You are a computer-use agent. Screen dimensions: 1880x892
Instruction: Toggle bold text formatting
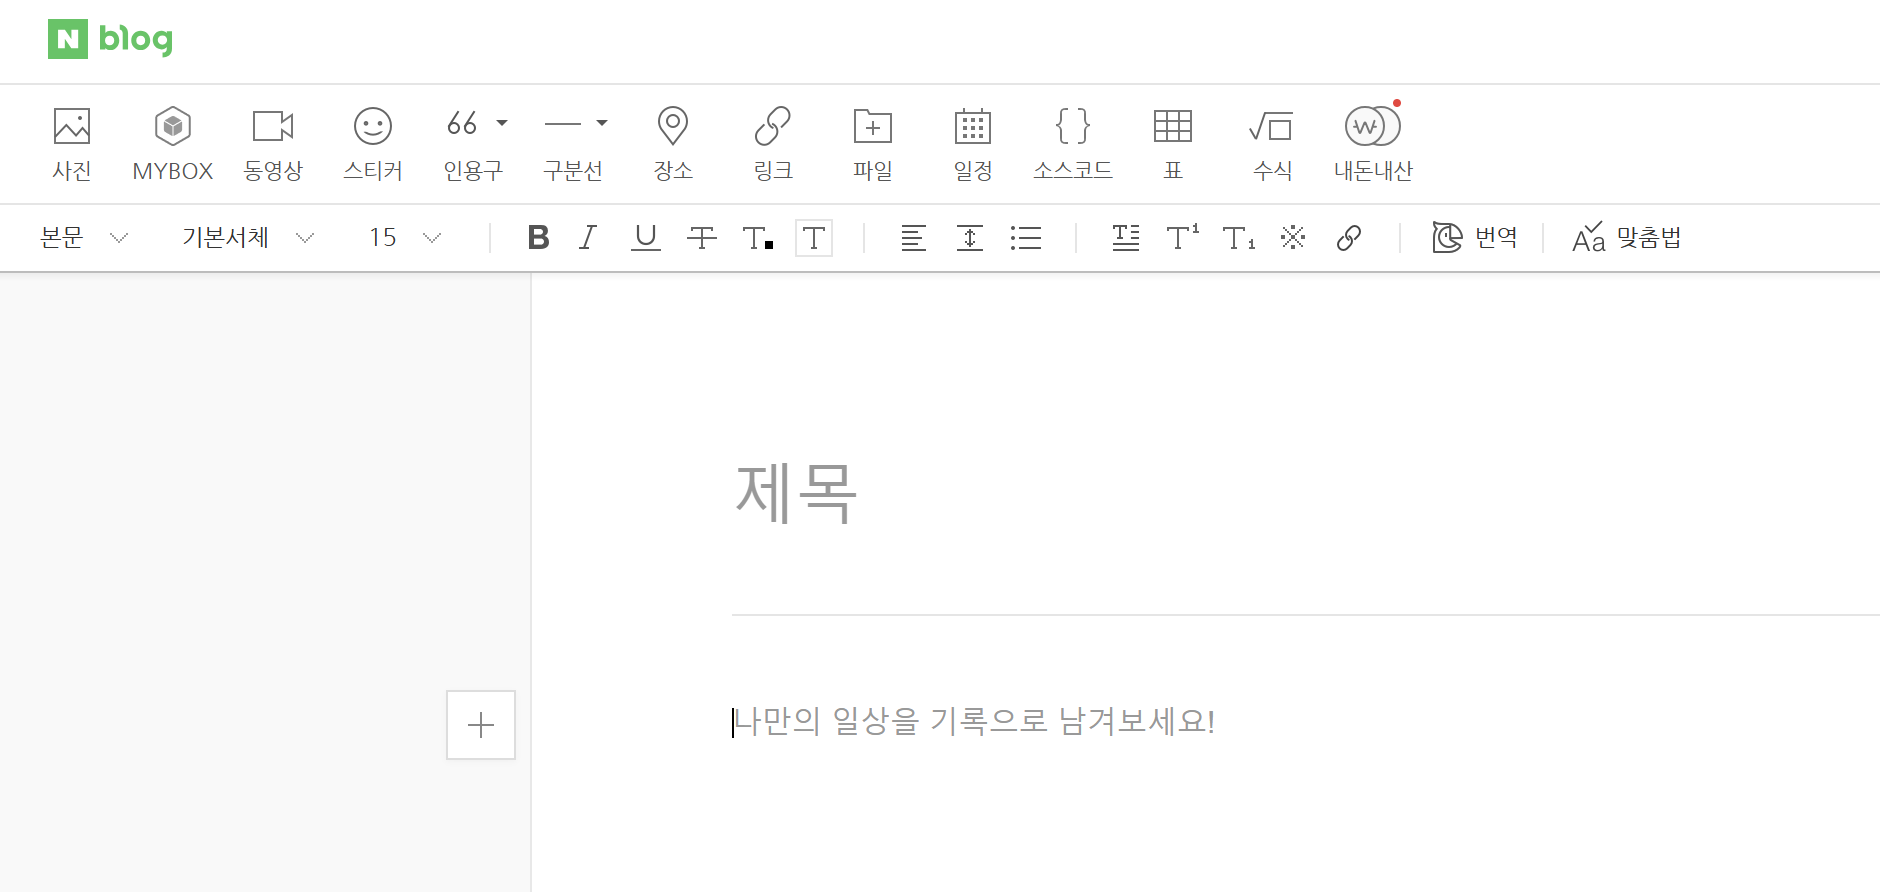(538, 238)
